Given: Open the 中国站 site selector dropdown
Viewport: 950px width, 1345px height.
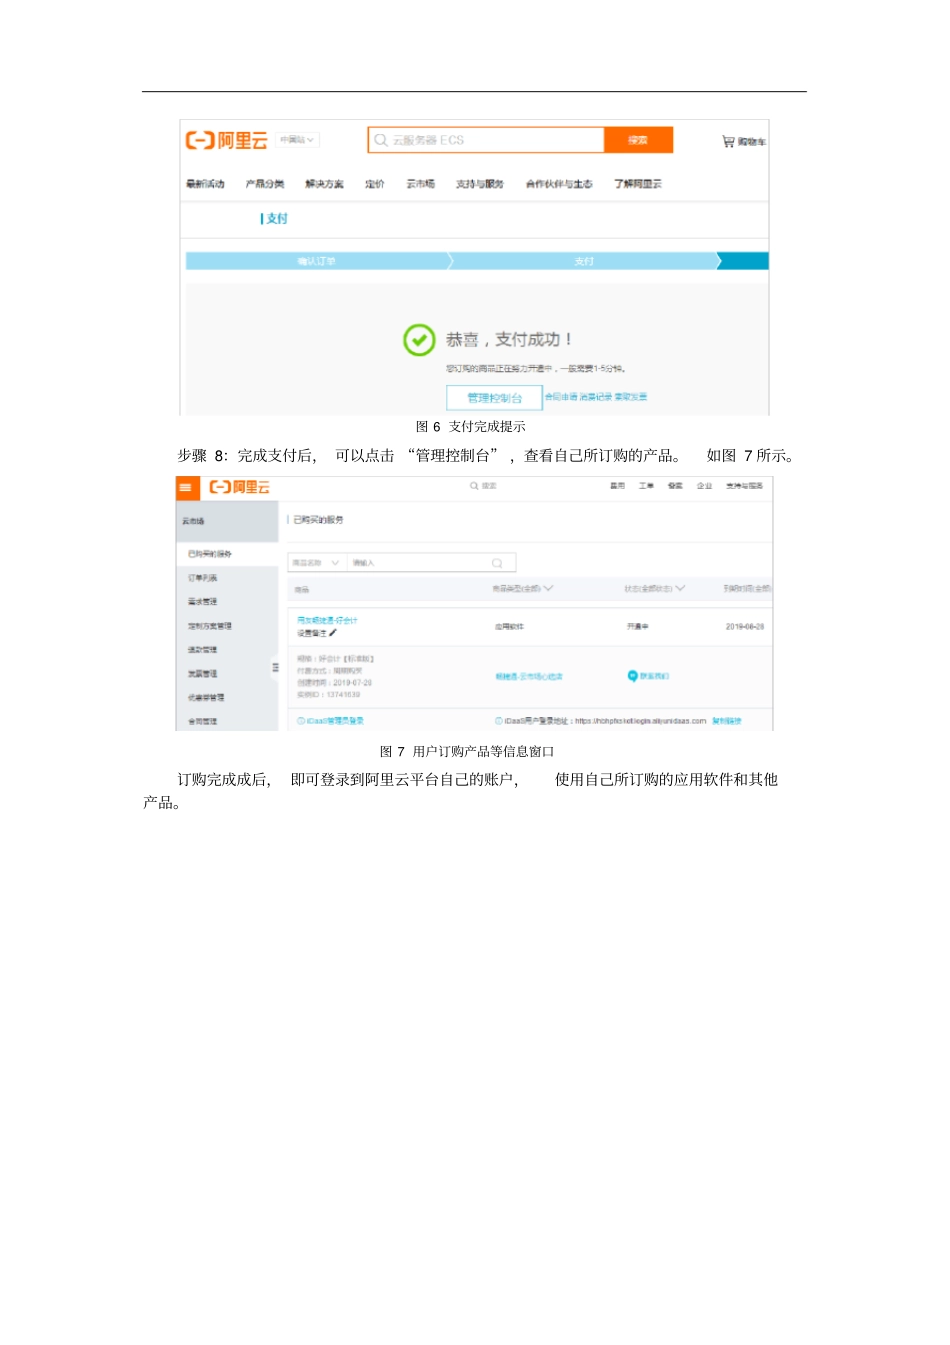Looking at the screenshot, I should click(x=298, y=140).
